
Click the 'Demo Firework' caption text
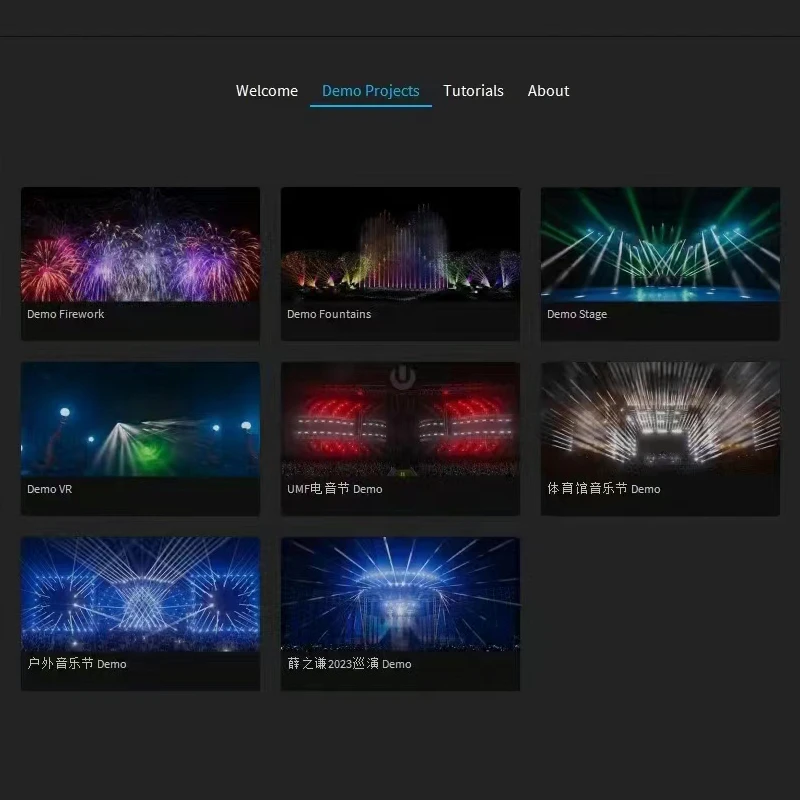pyautogui.click(x=66, y=314)
